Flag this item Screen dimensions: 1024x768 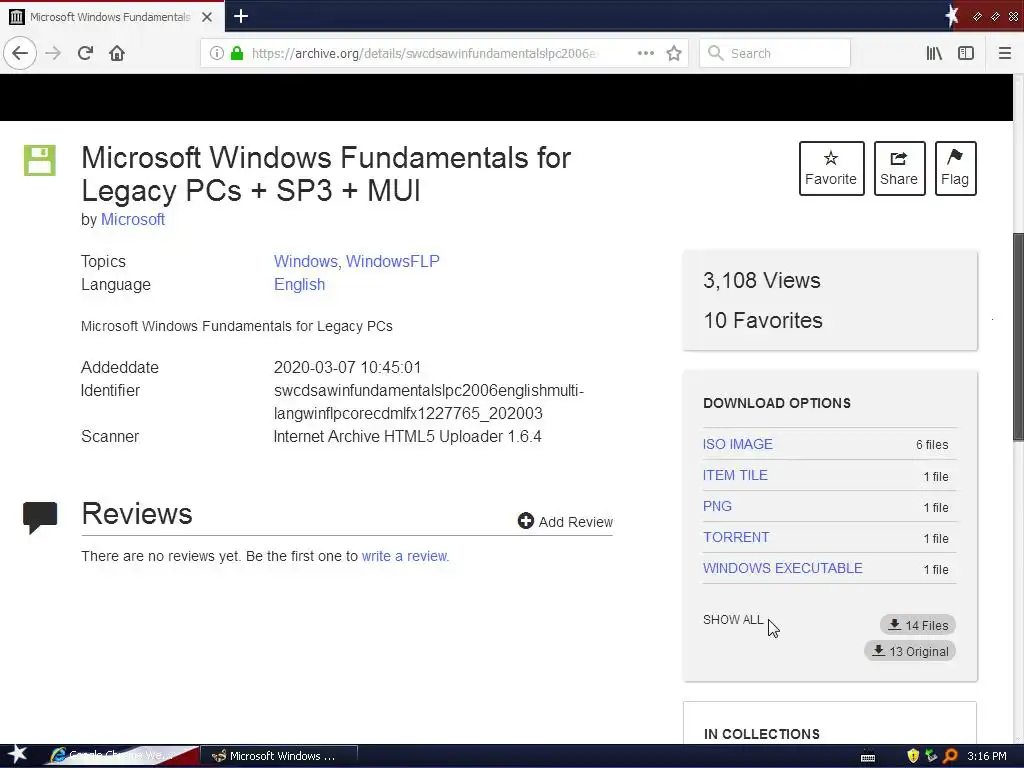click(955, 168)
